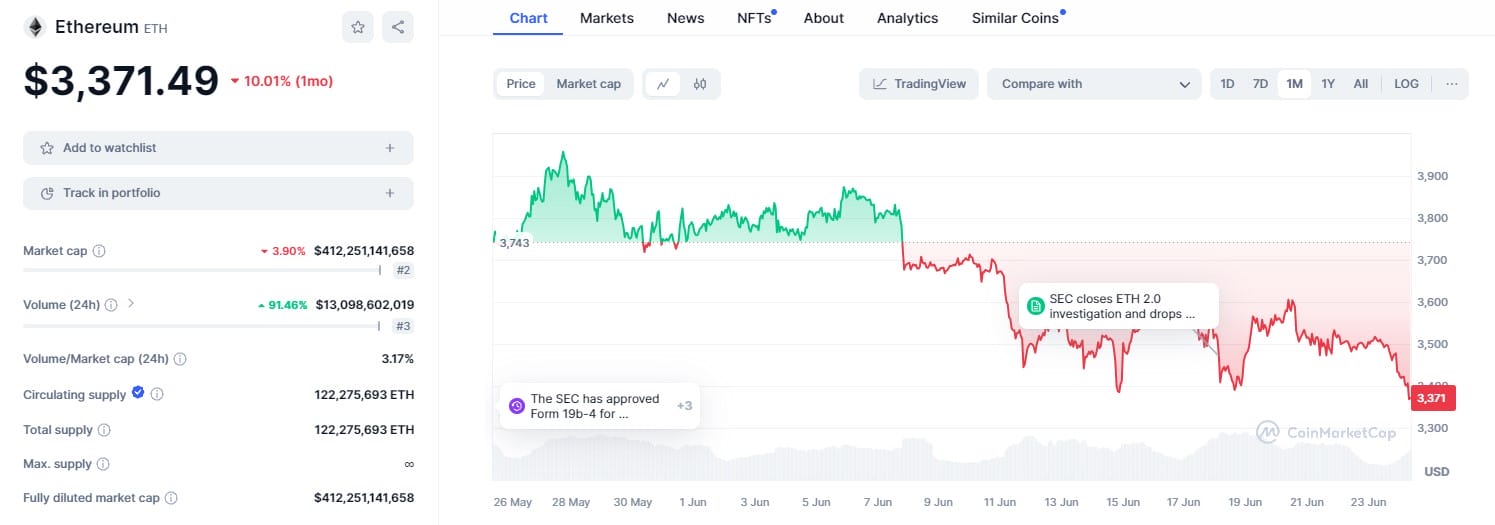Click the star favorite icon
This screenshot has width=1495, height=525.
tap(358, 27)
